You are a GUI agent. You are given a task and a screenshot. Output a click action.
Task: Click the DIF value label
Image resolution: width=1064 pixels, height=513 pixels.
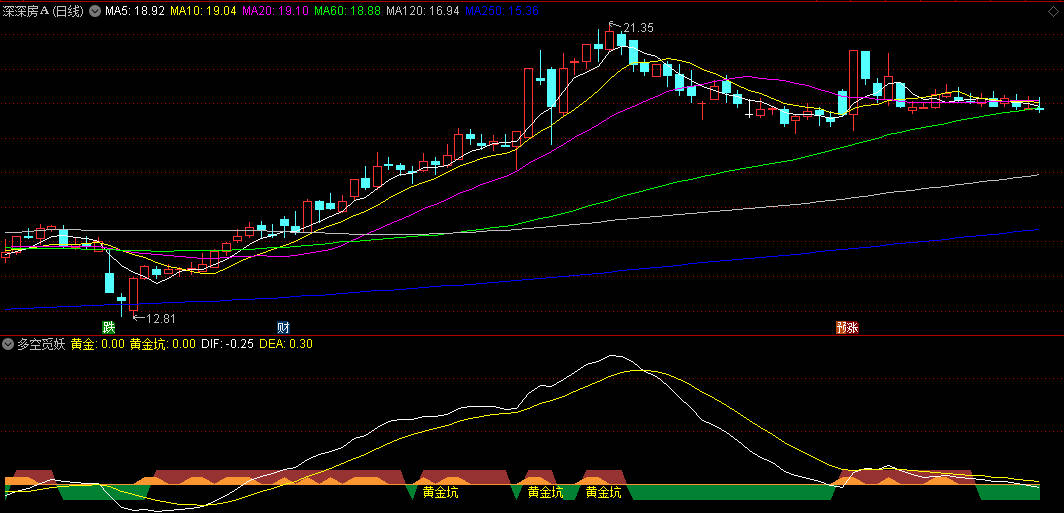(x=226, y=344)
